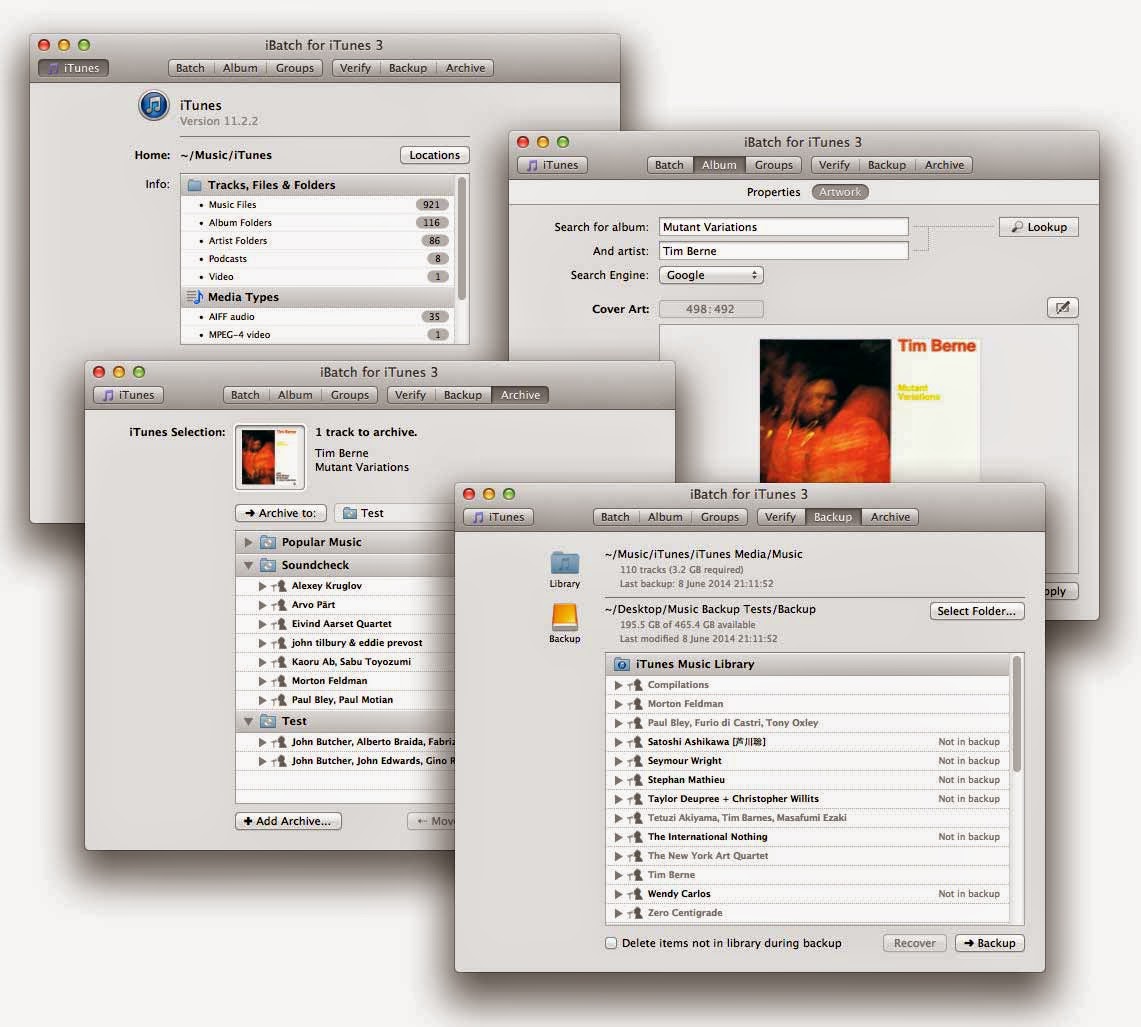Click the Search for album text field
Screen dimensions: 1141x1027
pyautogui.click(x=784, y=227)
